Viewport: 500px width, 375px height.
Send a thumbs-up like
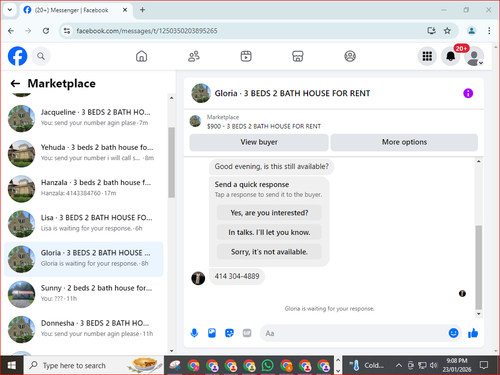[x=473, y=333]
